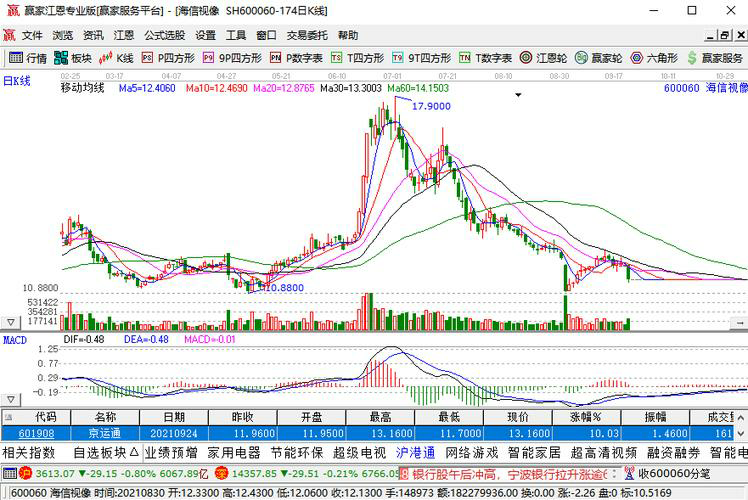Select the 业绩预增 tab

pos(171,452)
